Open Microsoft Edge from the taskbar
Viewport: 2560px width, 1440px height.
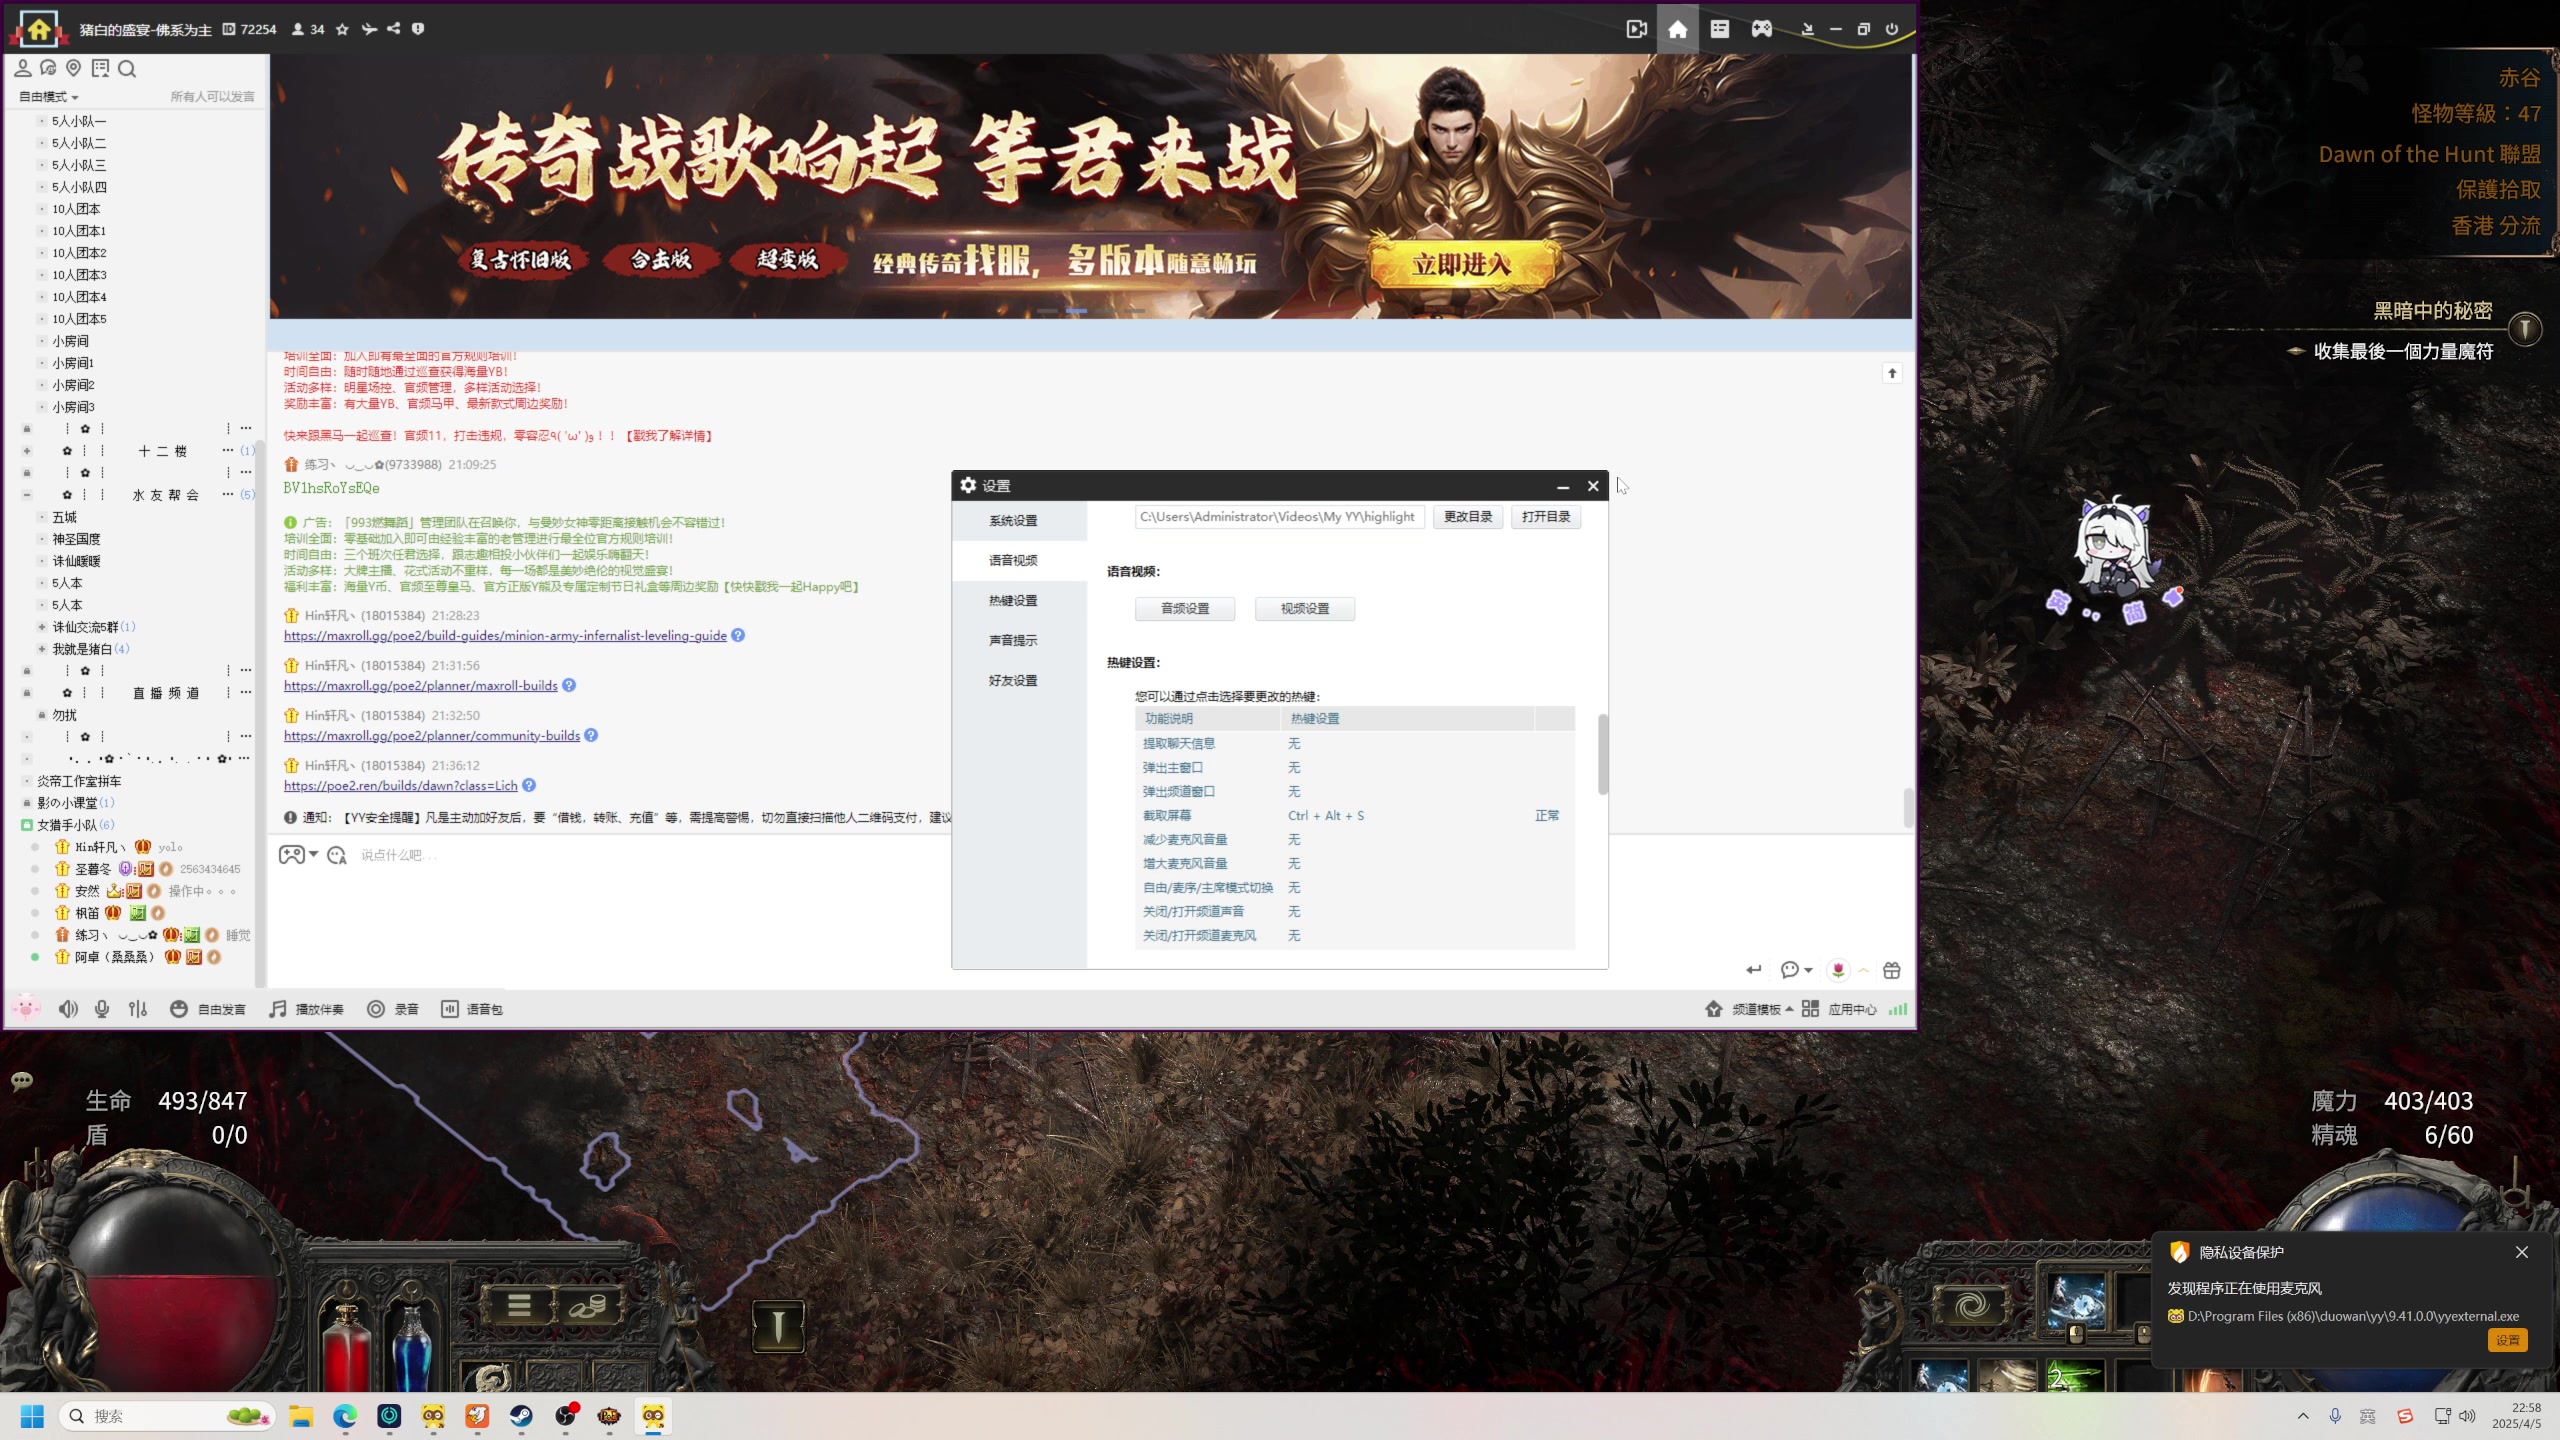click(345, 1416)
